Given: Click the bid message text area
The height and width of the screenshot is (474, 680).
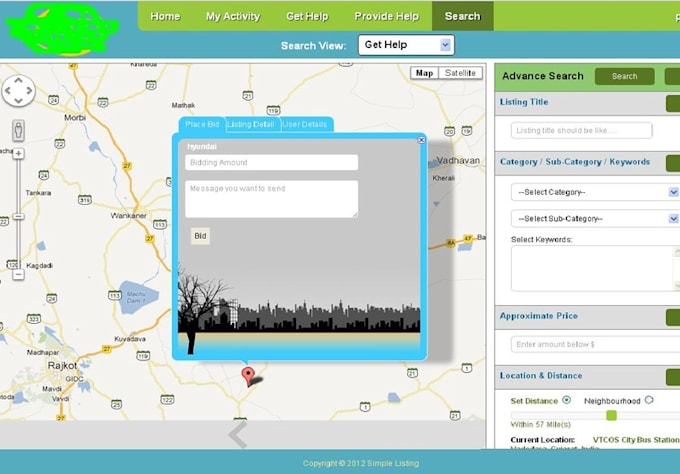Looking at the screenshot, I should (x=271, y=199).
